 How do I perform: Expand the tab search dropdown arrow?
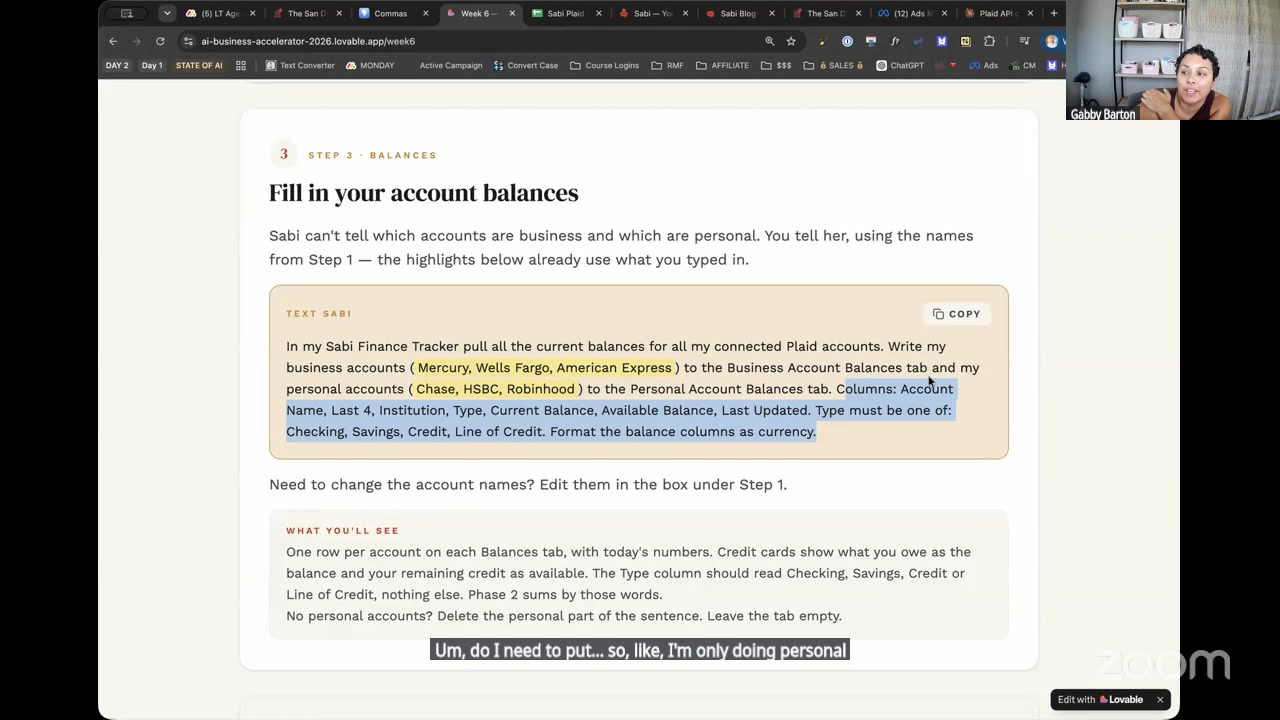coord(167,13)
